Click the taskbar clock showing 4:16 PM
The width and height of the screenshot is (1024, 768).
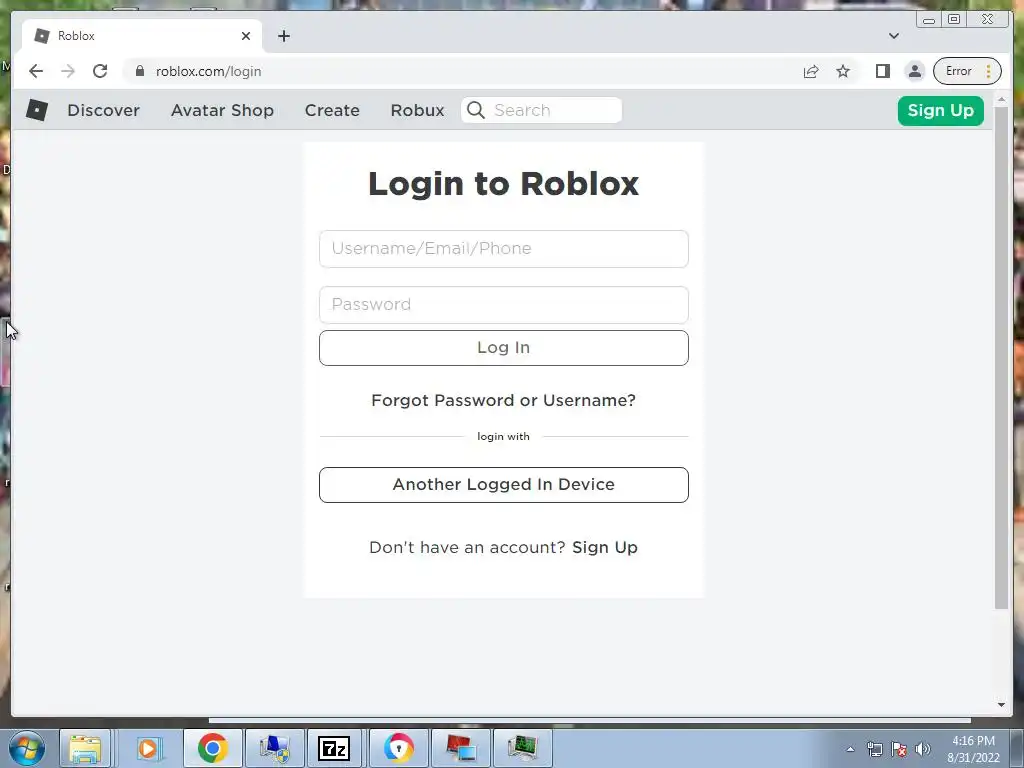[x=973, y=749]
